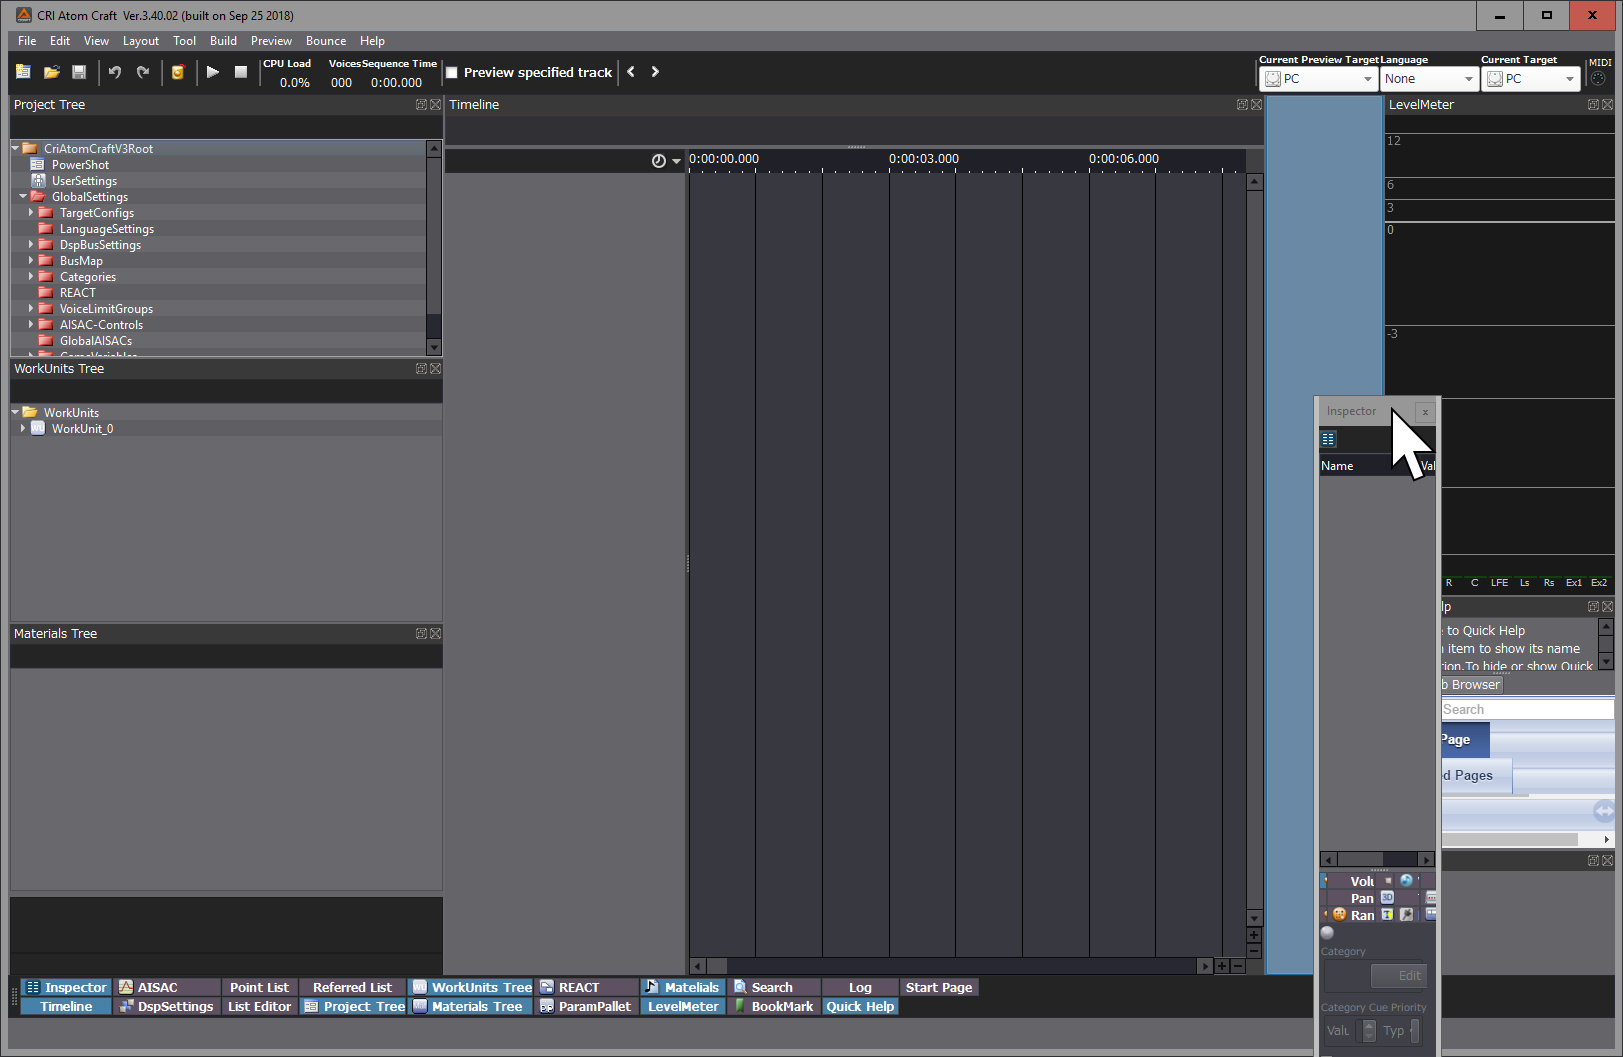This screenshot has width=1623, height=1057.
Task: Close the floating Inspector window
Action: [x=1425, y=412]
